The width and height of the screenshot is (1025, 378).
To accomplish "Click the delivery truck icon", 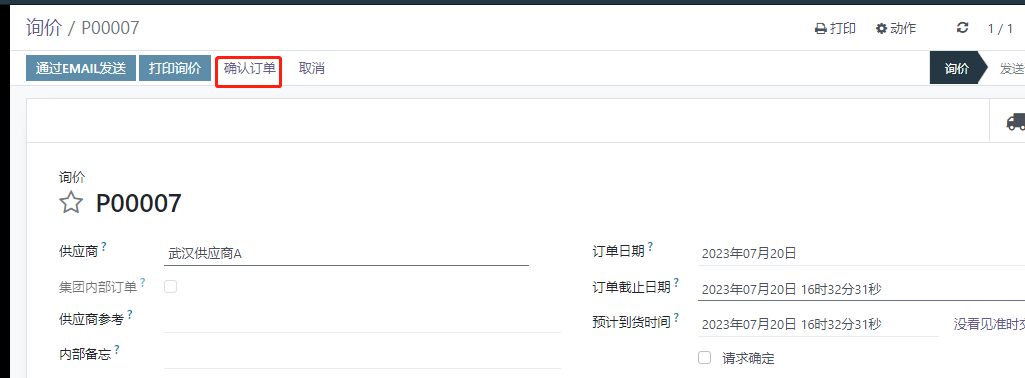I will coord(1015,121).
